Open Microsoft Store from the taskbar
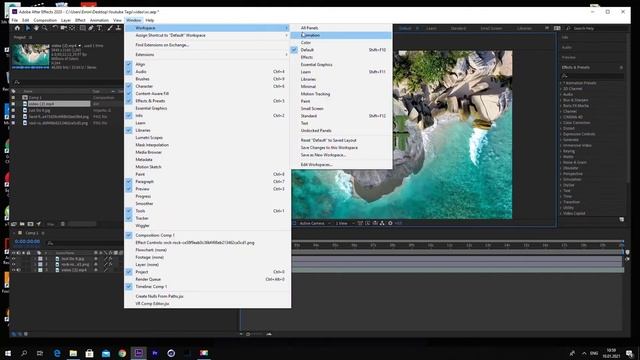Screen dimensions: 640x360 pyautogui.click(x=89, y=353)
